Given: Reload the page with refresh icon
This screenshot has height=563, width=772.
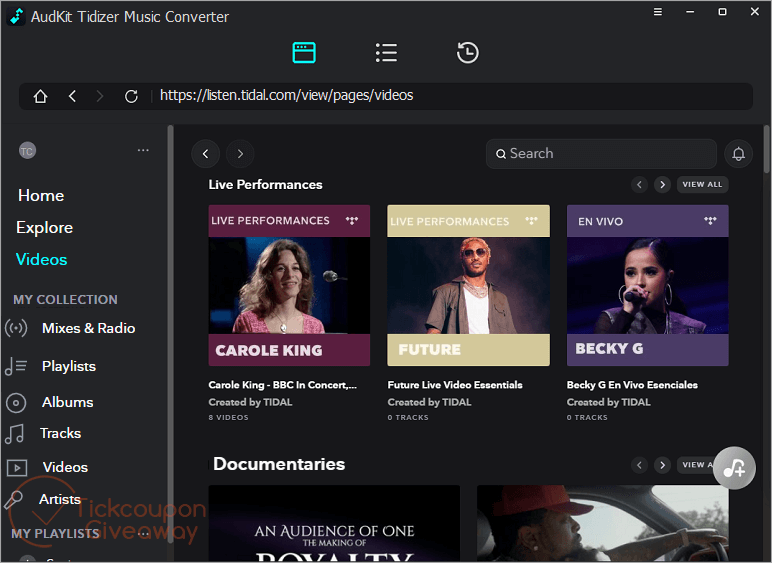Looking at the screenshot, I should 131,96.
